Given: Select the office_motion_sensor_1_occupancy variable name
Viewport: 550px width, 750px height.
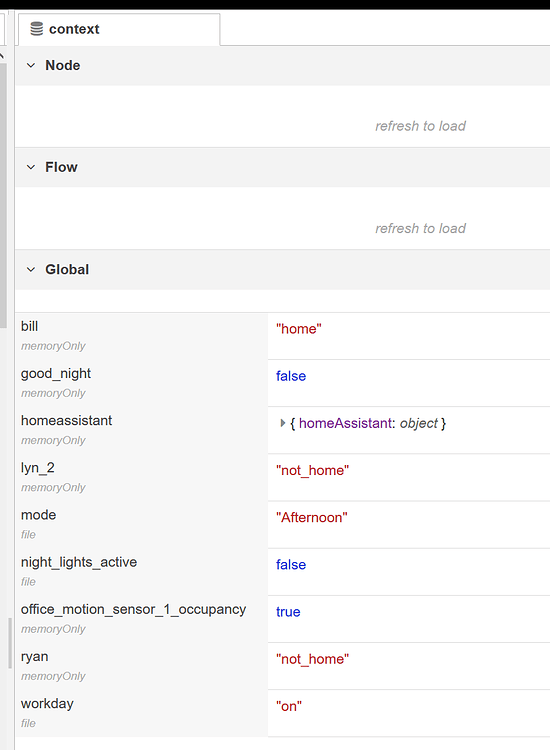Looking at the screenshot, I should pos(133,609).
